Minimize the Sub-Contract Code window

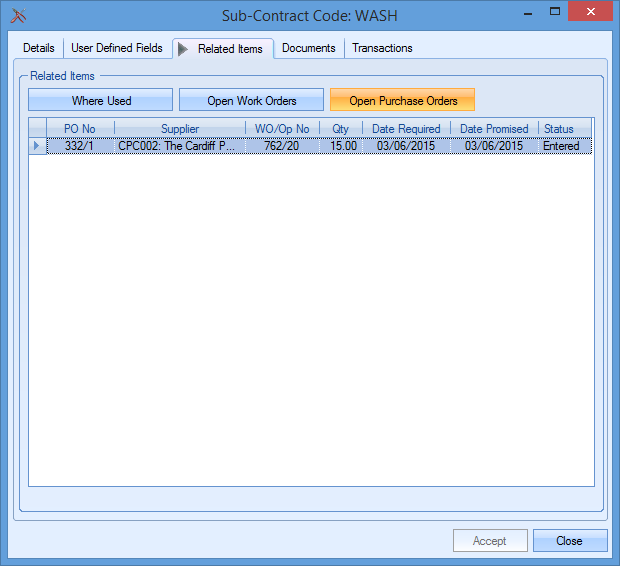coord(531,13)
